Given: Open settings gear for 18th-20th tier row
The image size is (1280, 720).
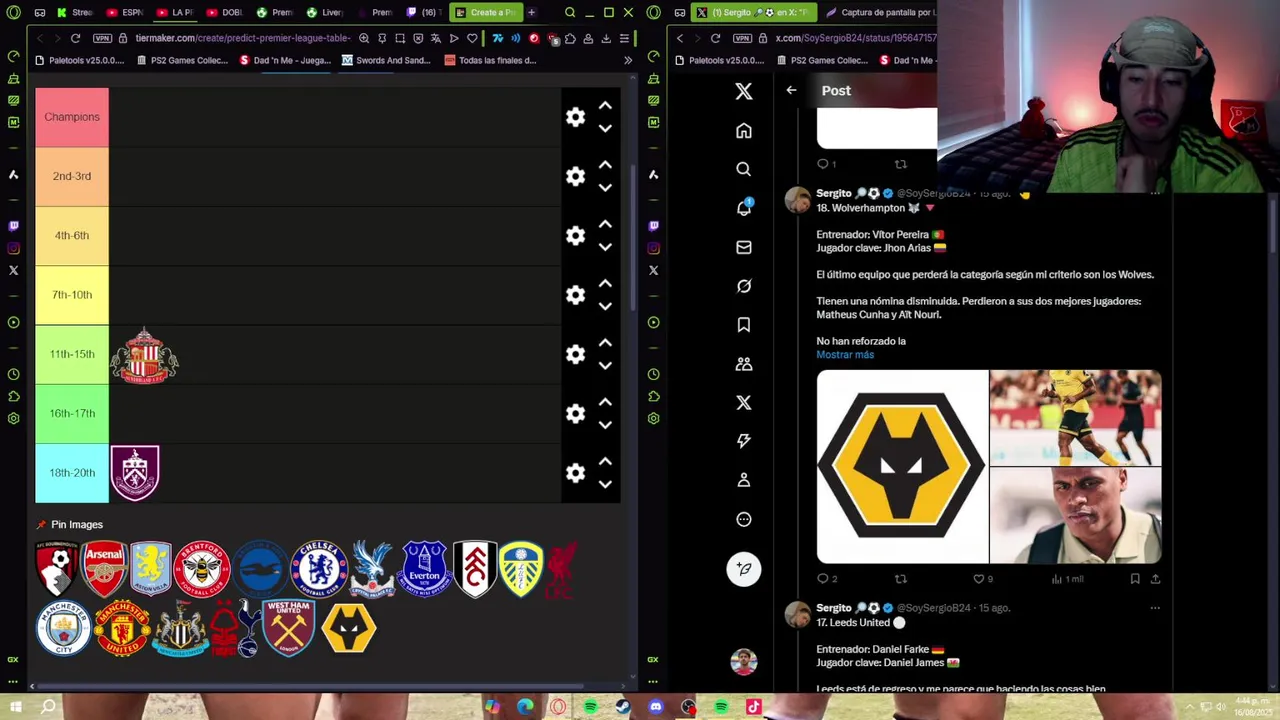Looking at the screenshot, I should coord(575,473).
